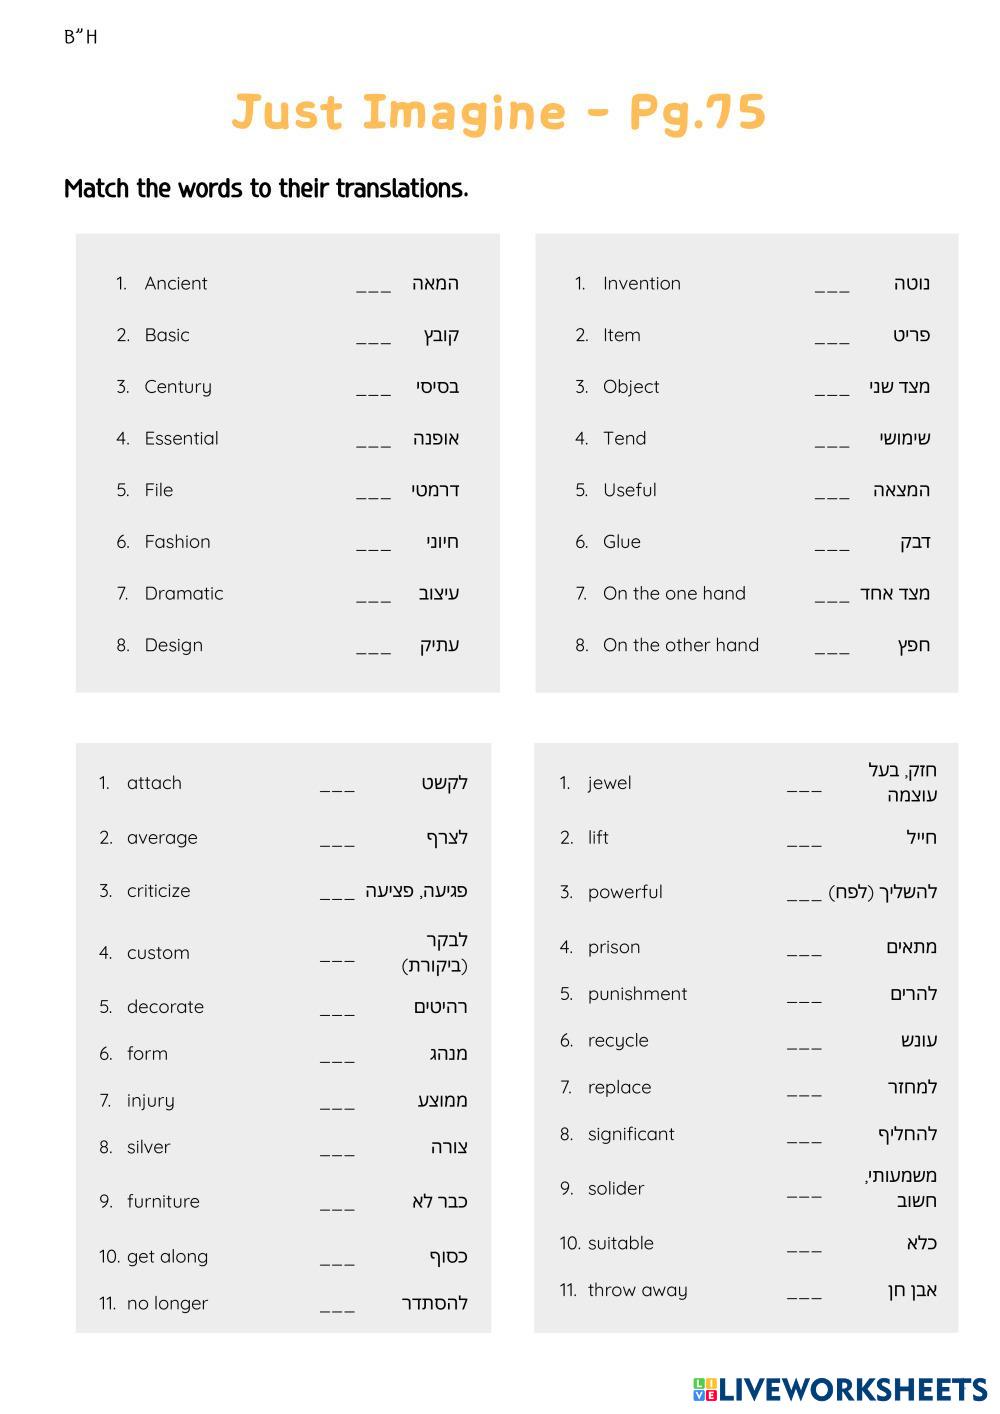The width and height of the screenshot is (1000, 1414).
Task: Click the blank in the prison row
Action: click(804, 949)
